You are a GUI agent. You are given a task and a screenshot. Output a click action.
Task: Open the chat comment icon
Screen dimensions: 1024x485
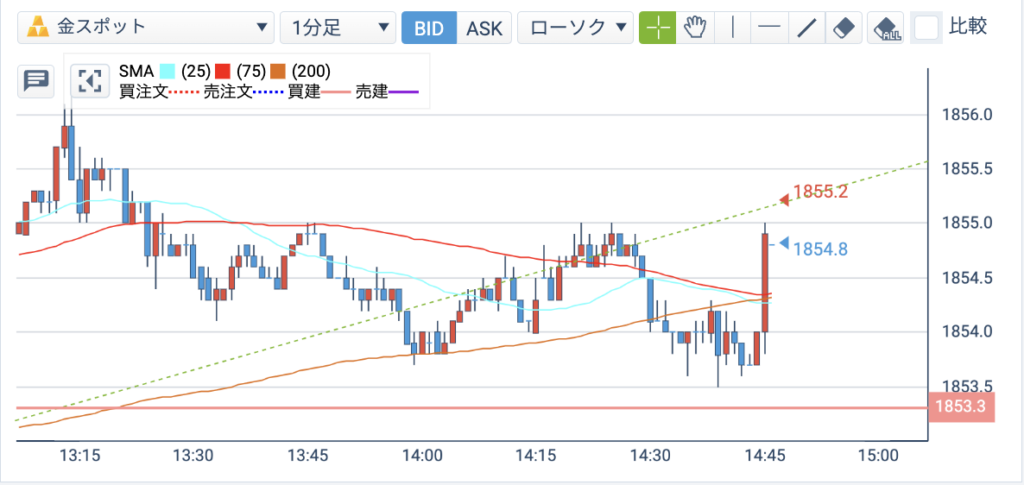(36, 81)
